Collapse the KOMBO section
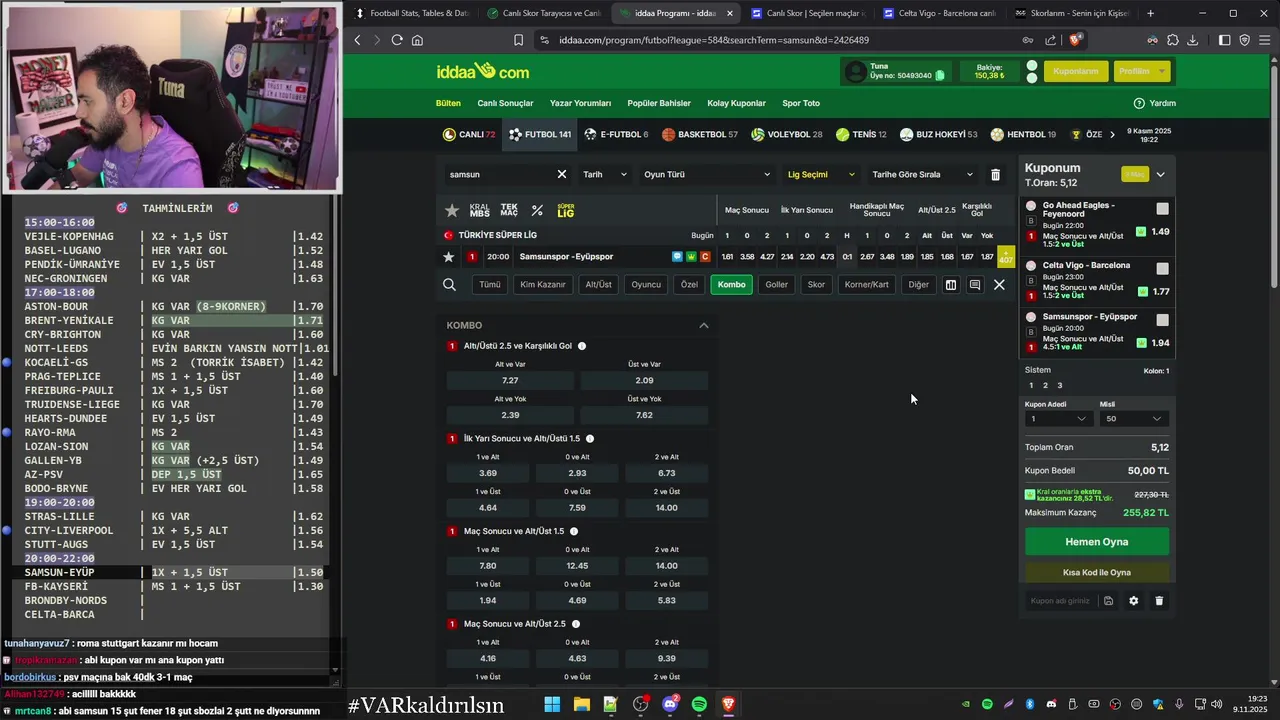Viewport: 1280px width, 720px height. click(x=704, y=326)
